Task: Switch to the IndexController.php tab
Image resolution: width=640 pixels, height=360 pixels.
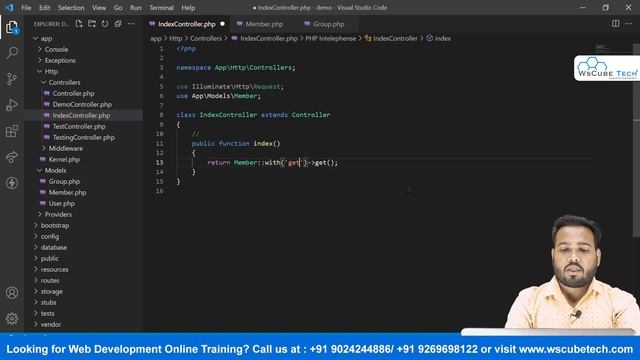Action: [x=187, y=24]
